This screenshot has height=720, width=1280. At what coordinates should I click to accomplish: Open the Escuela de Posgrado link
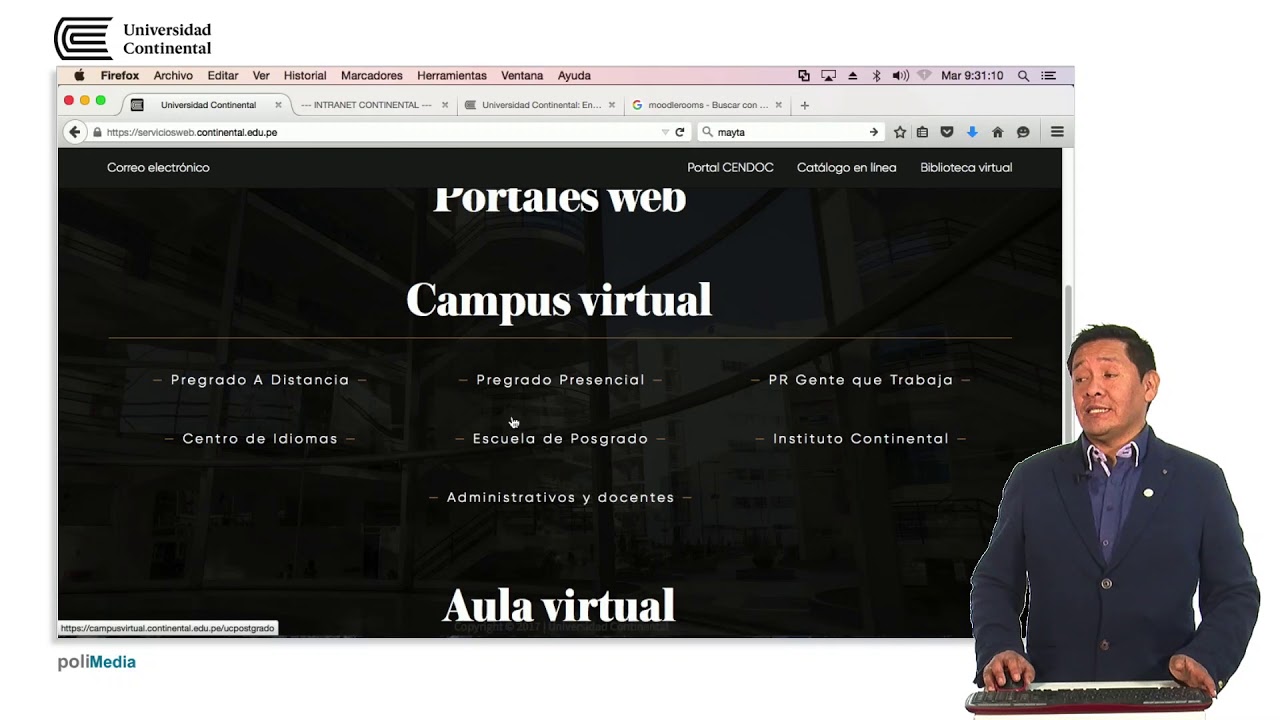click(560, 439)
